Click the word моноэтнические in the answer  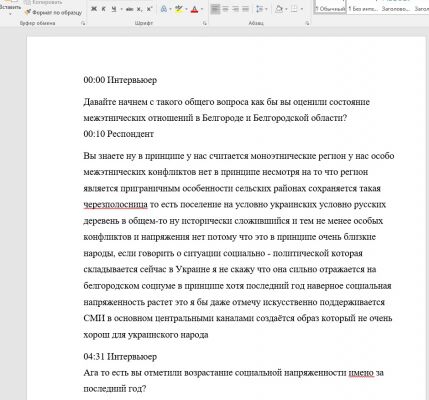(x=284, y=156)
